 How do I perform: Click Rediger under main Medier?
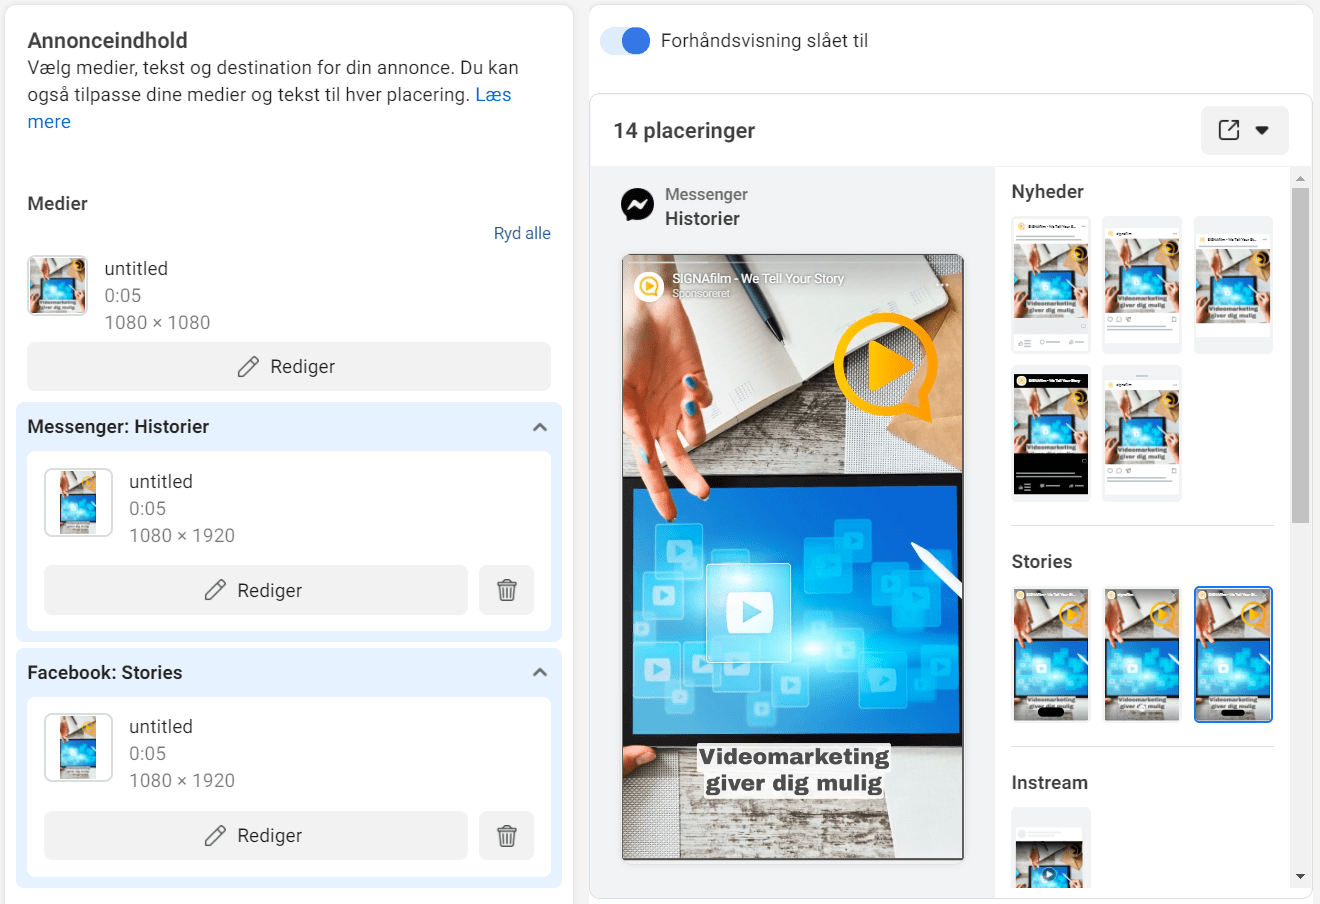[x=289, y=367]
